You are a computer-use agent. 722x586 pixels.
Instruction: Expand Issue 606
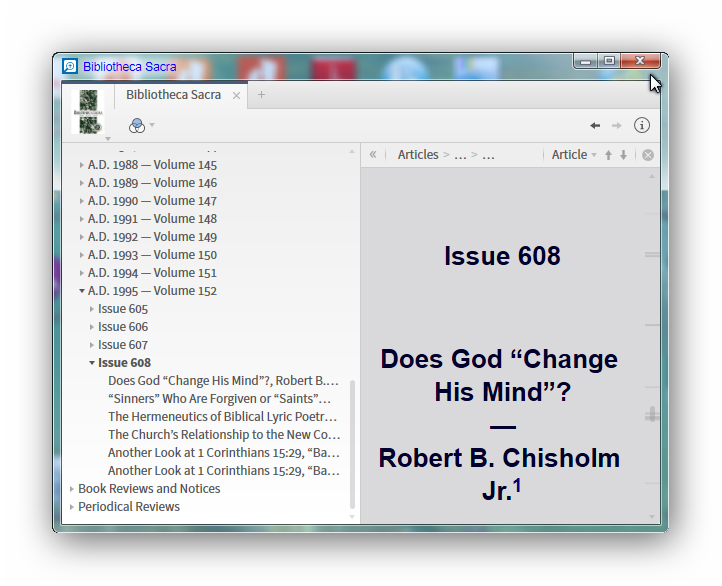pyautogui.click(x=92, y=327)
